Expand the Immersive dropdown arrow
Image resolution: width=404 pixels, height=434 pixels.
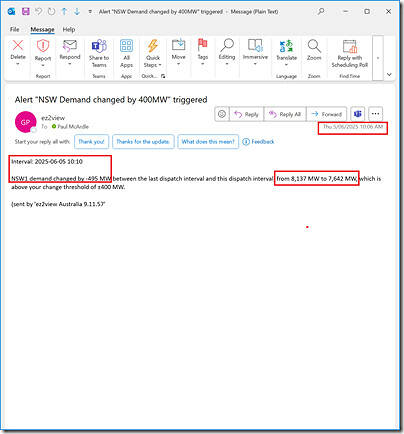[255, 64]
